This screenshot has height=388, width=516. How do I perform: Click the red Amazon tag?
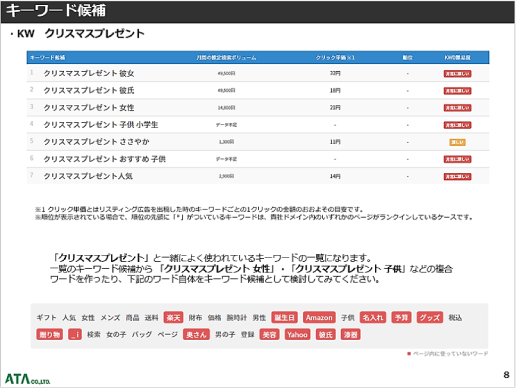click(319, 318)
